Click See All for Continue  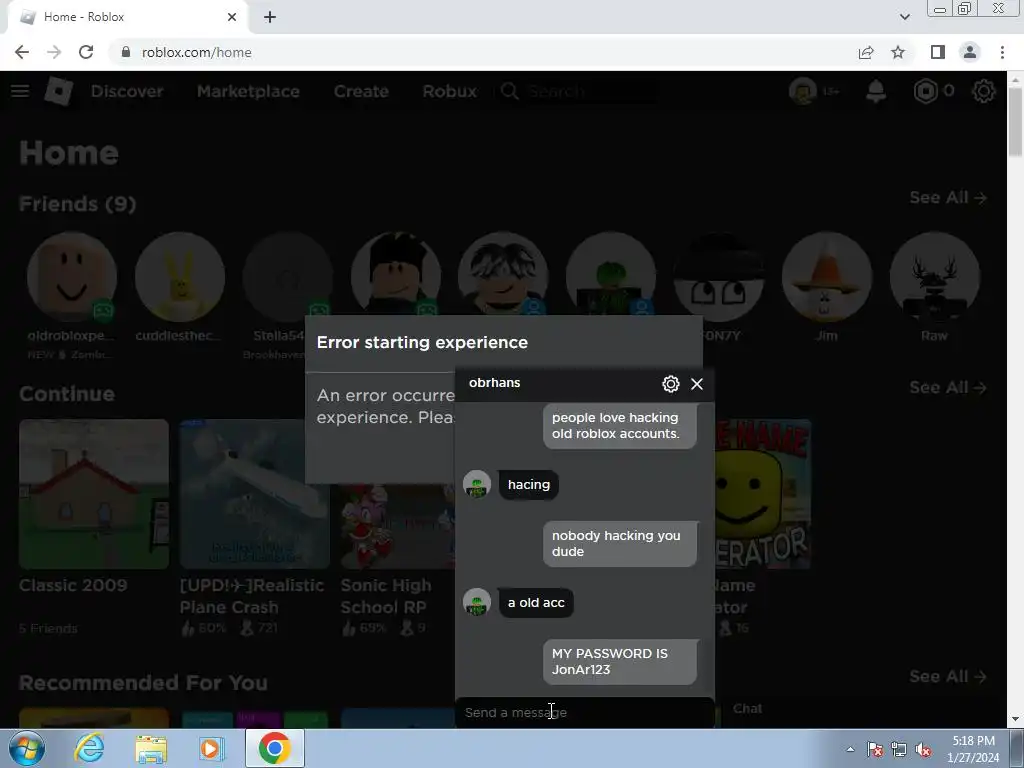[948, 387]
